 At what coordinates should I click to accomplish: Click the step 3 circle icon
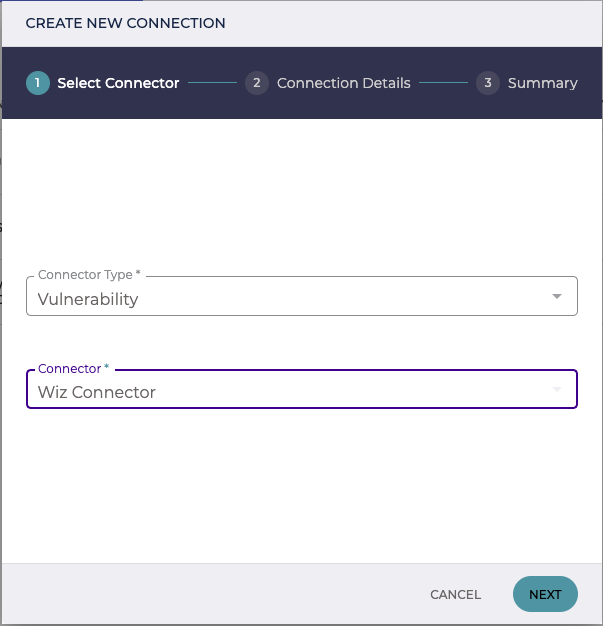click(488, 83)
